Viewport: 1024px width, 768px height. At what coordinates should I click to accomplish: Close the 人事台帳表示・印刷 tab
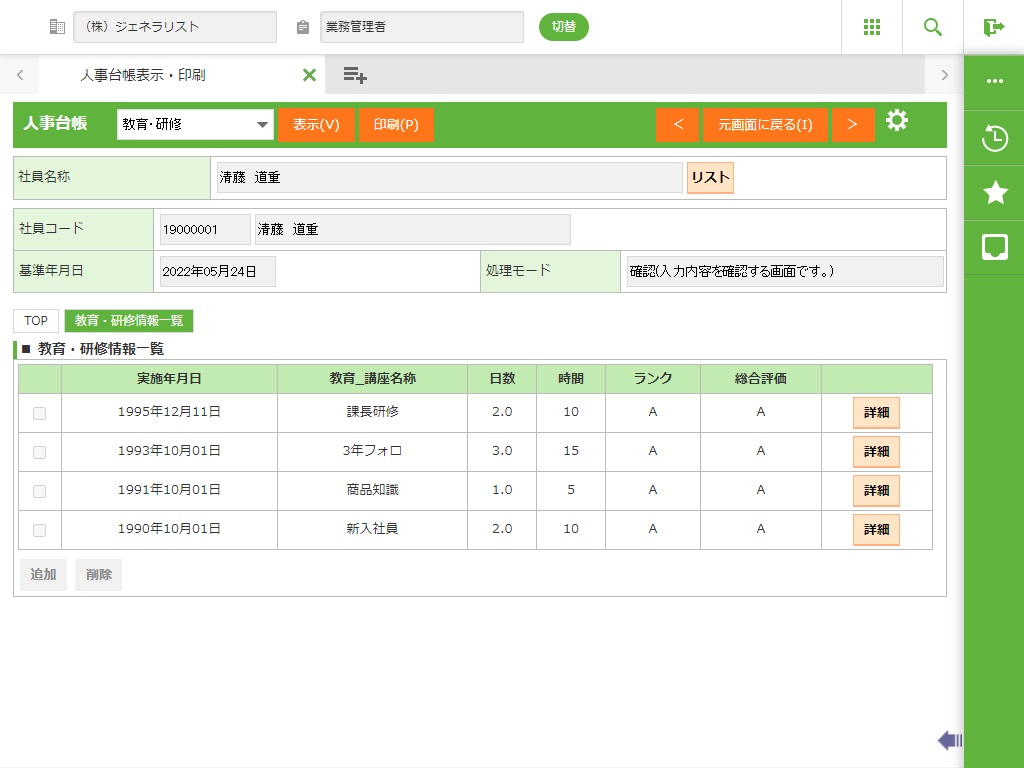point(309,75)
